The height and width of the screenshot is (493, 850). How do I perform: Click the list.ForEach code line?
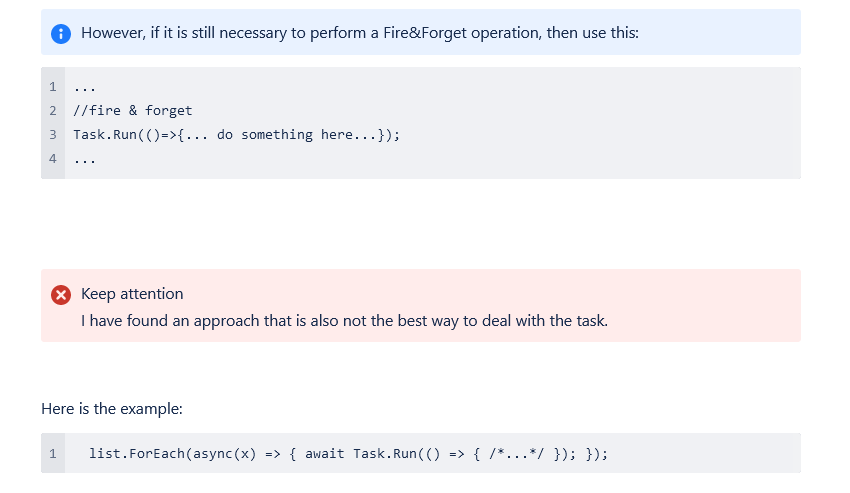(349, 453)
